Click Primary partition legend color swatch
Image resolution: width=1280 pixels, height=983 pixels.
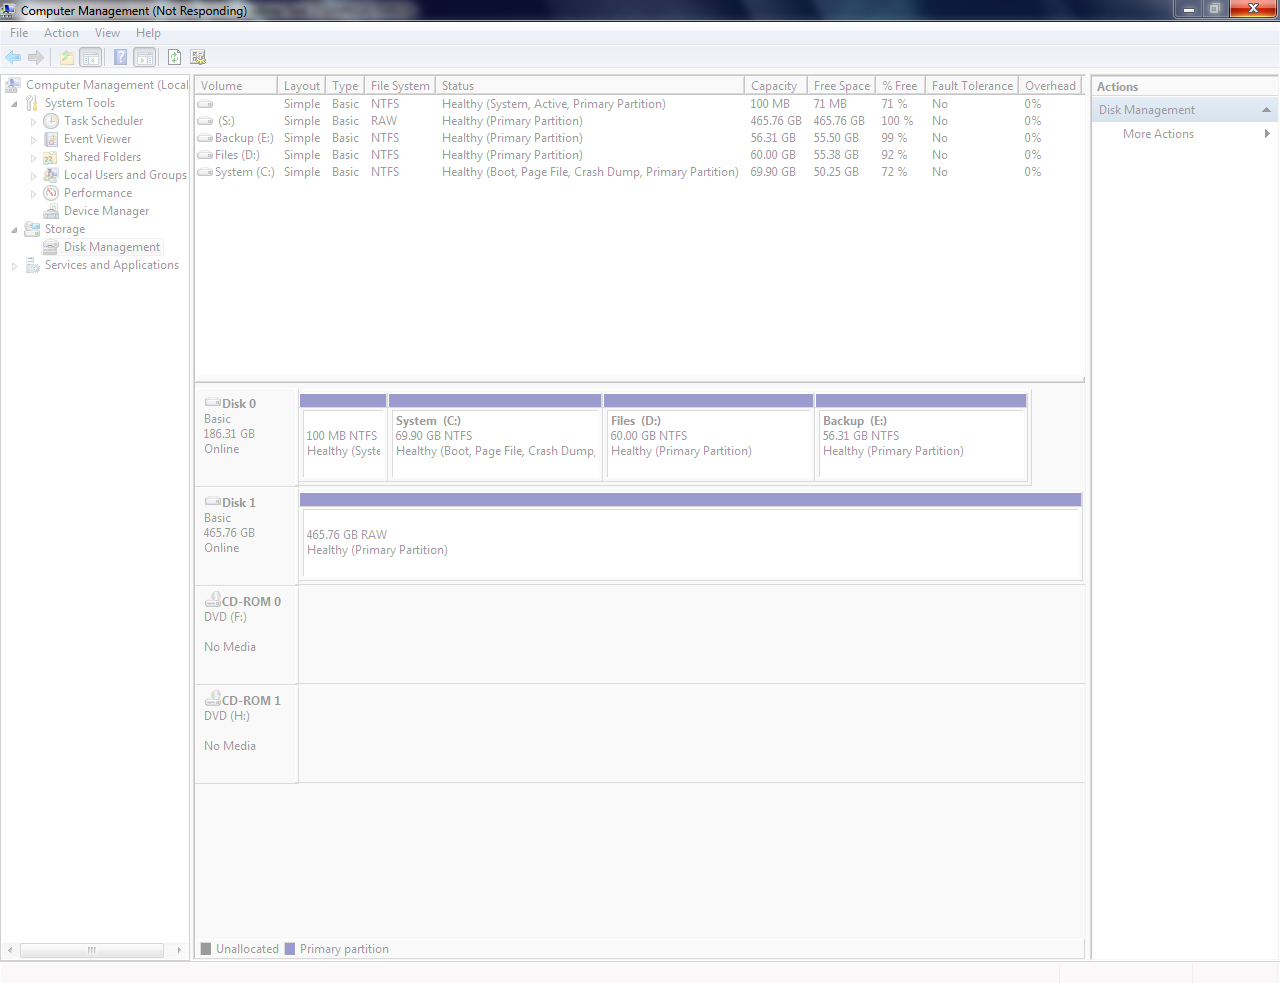pyautogui.click(x=290, y=949)
